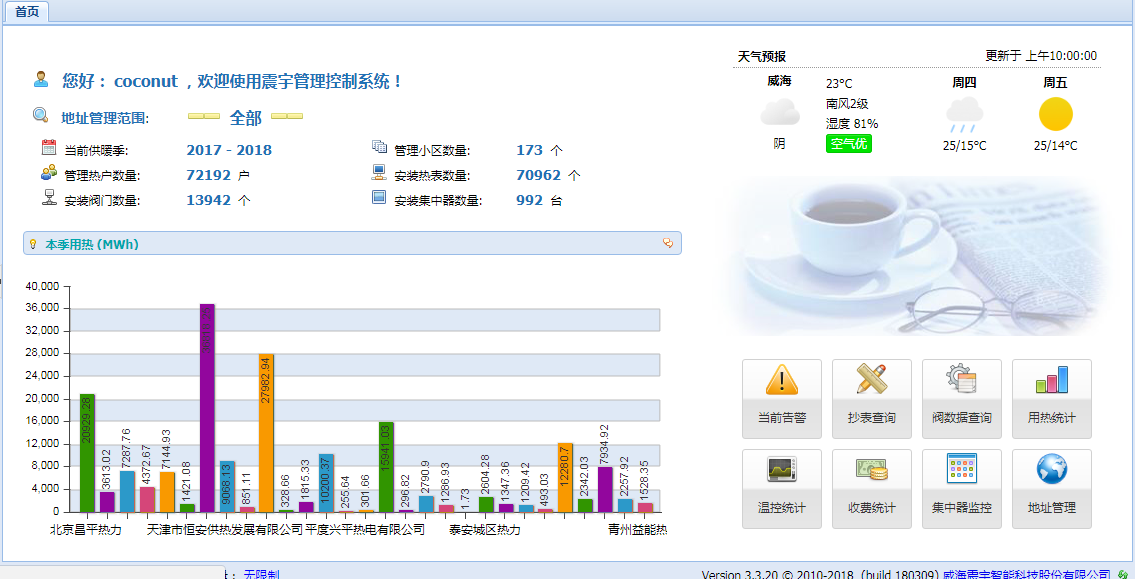The height and width of the screenshot is (579, 1135).
Task: Open 集中器监控 concentrator monitoring
Action: tap(961, 488)
